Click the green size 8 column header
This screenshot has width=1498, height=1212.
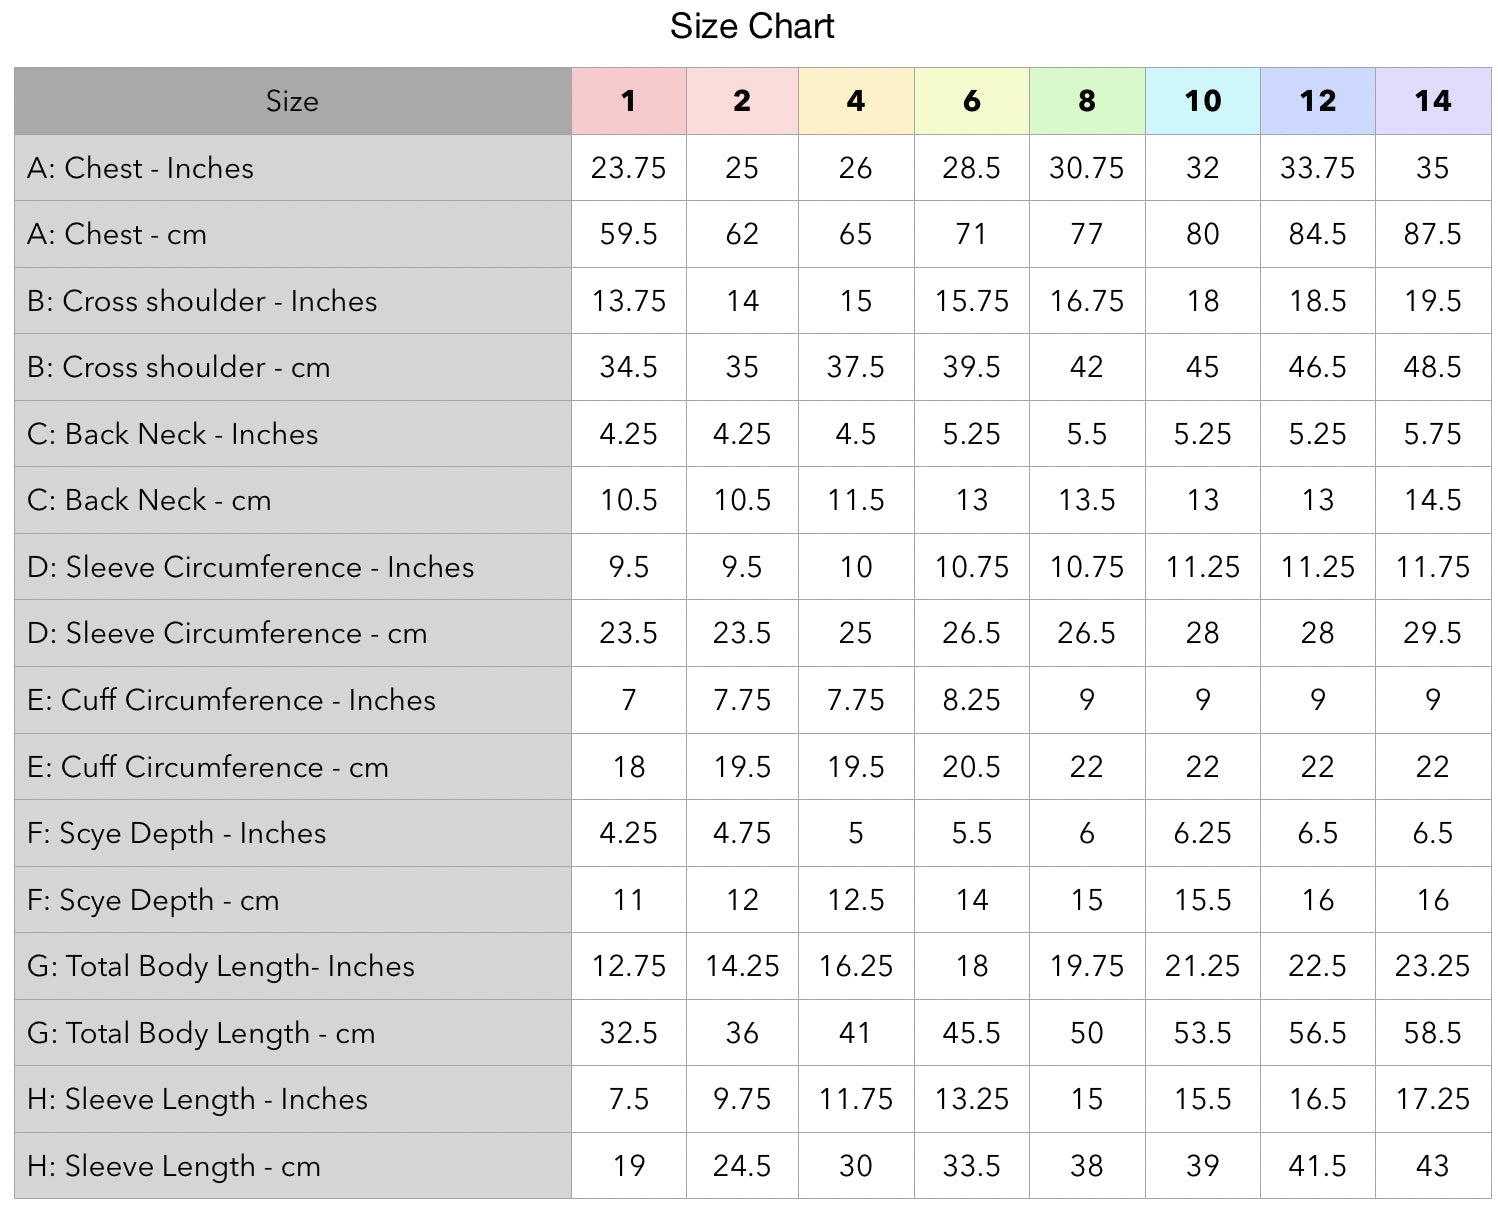pos(1087,101)
